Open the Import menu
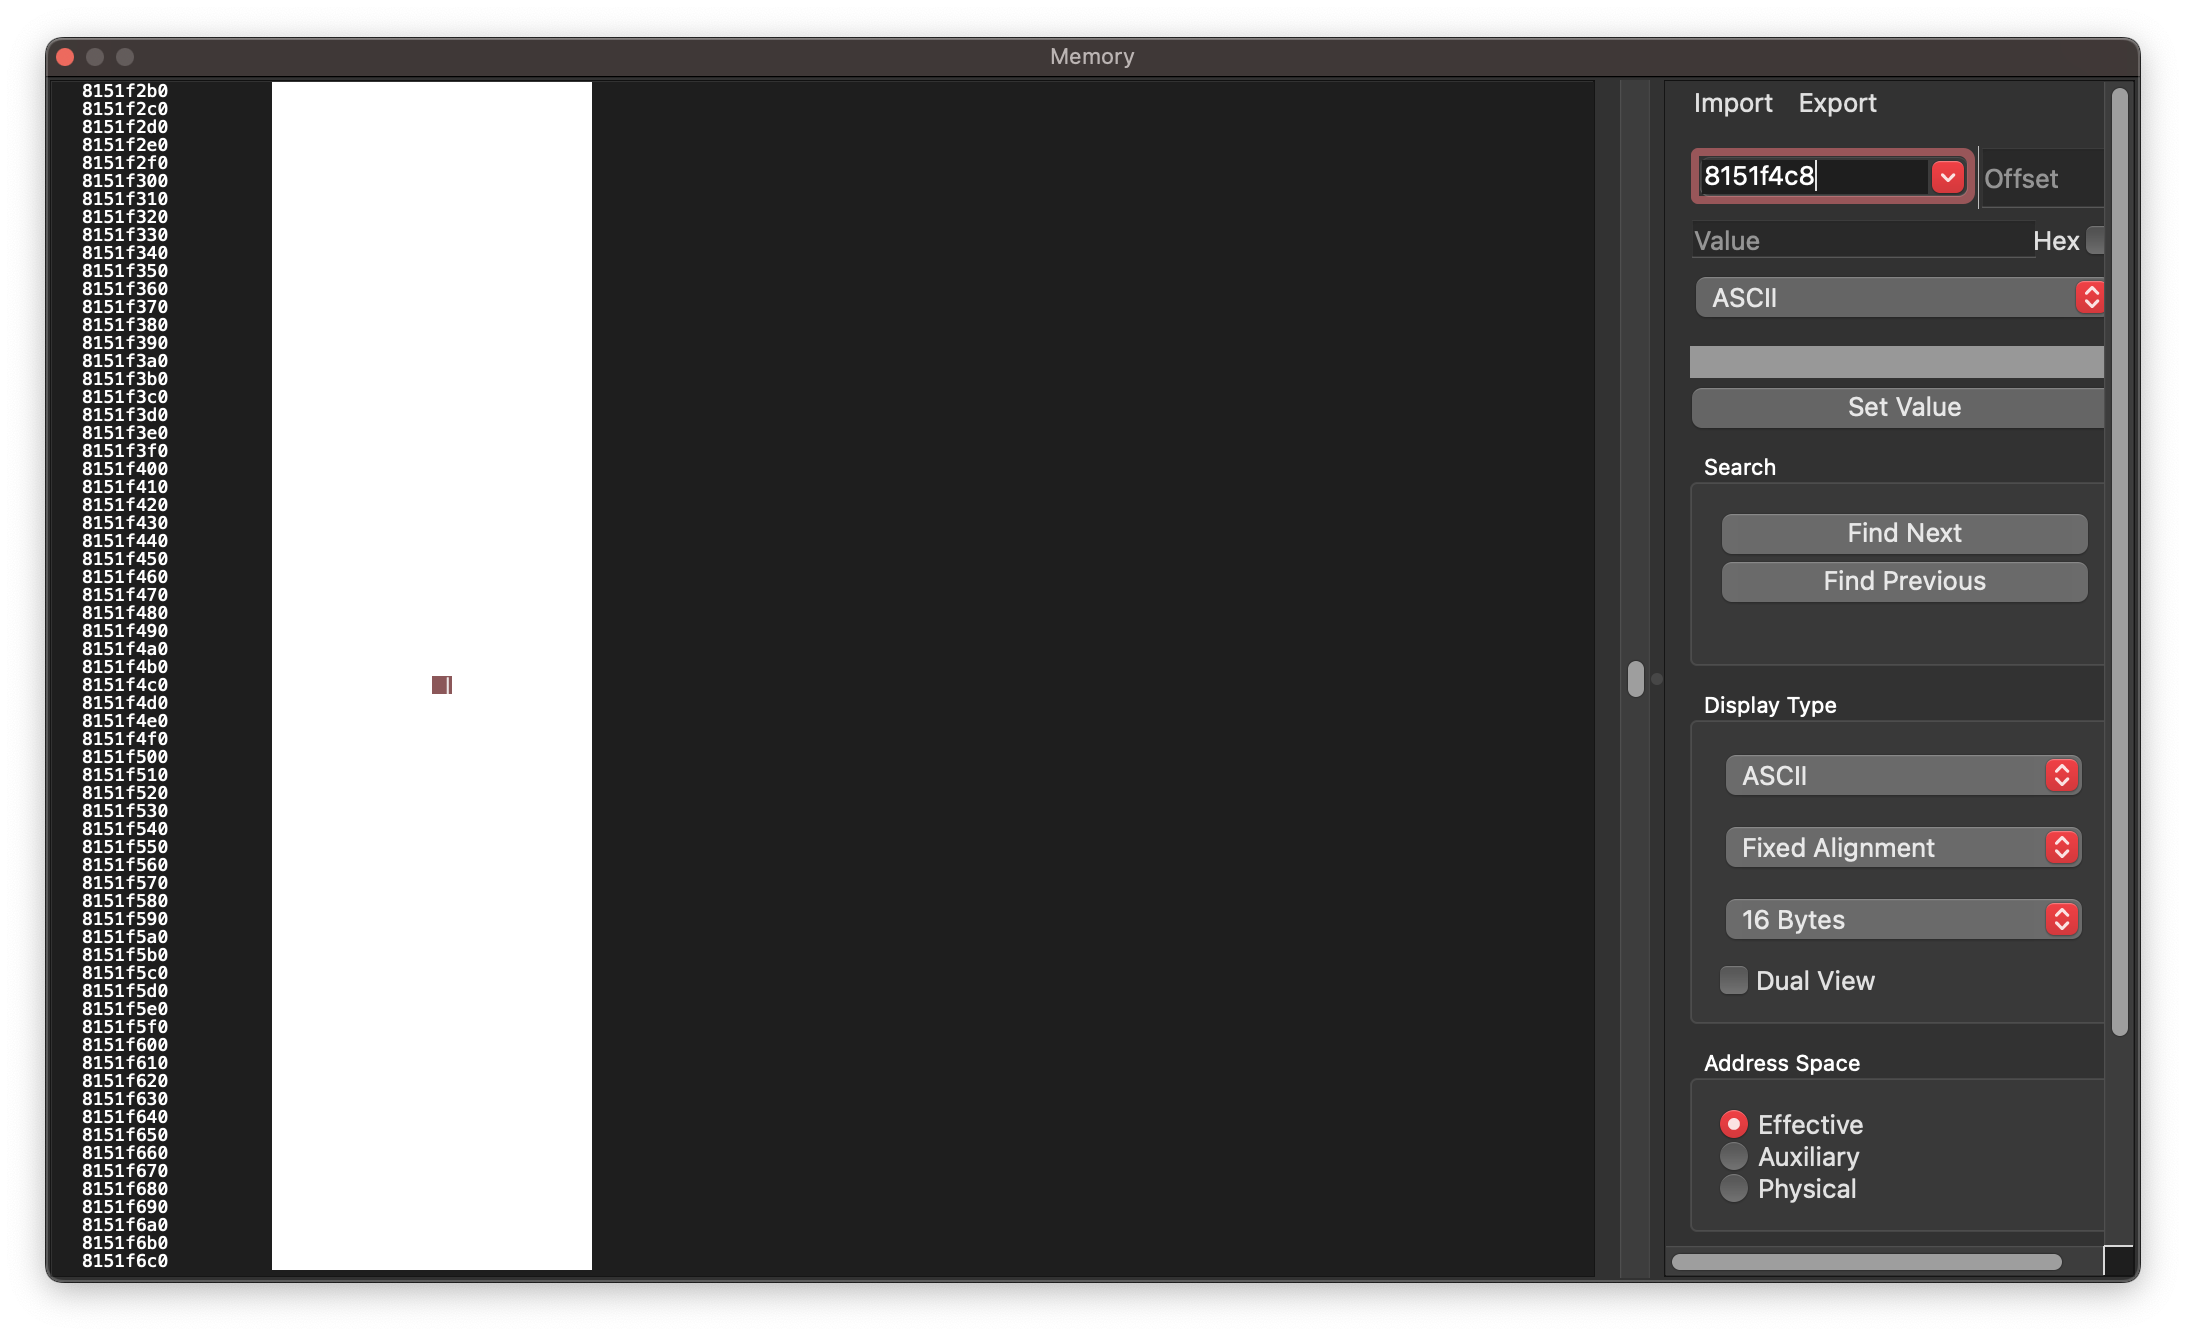The width and height of the screenshot is (2186, 1336). (x=1732, y=103)
